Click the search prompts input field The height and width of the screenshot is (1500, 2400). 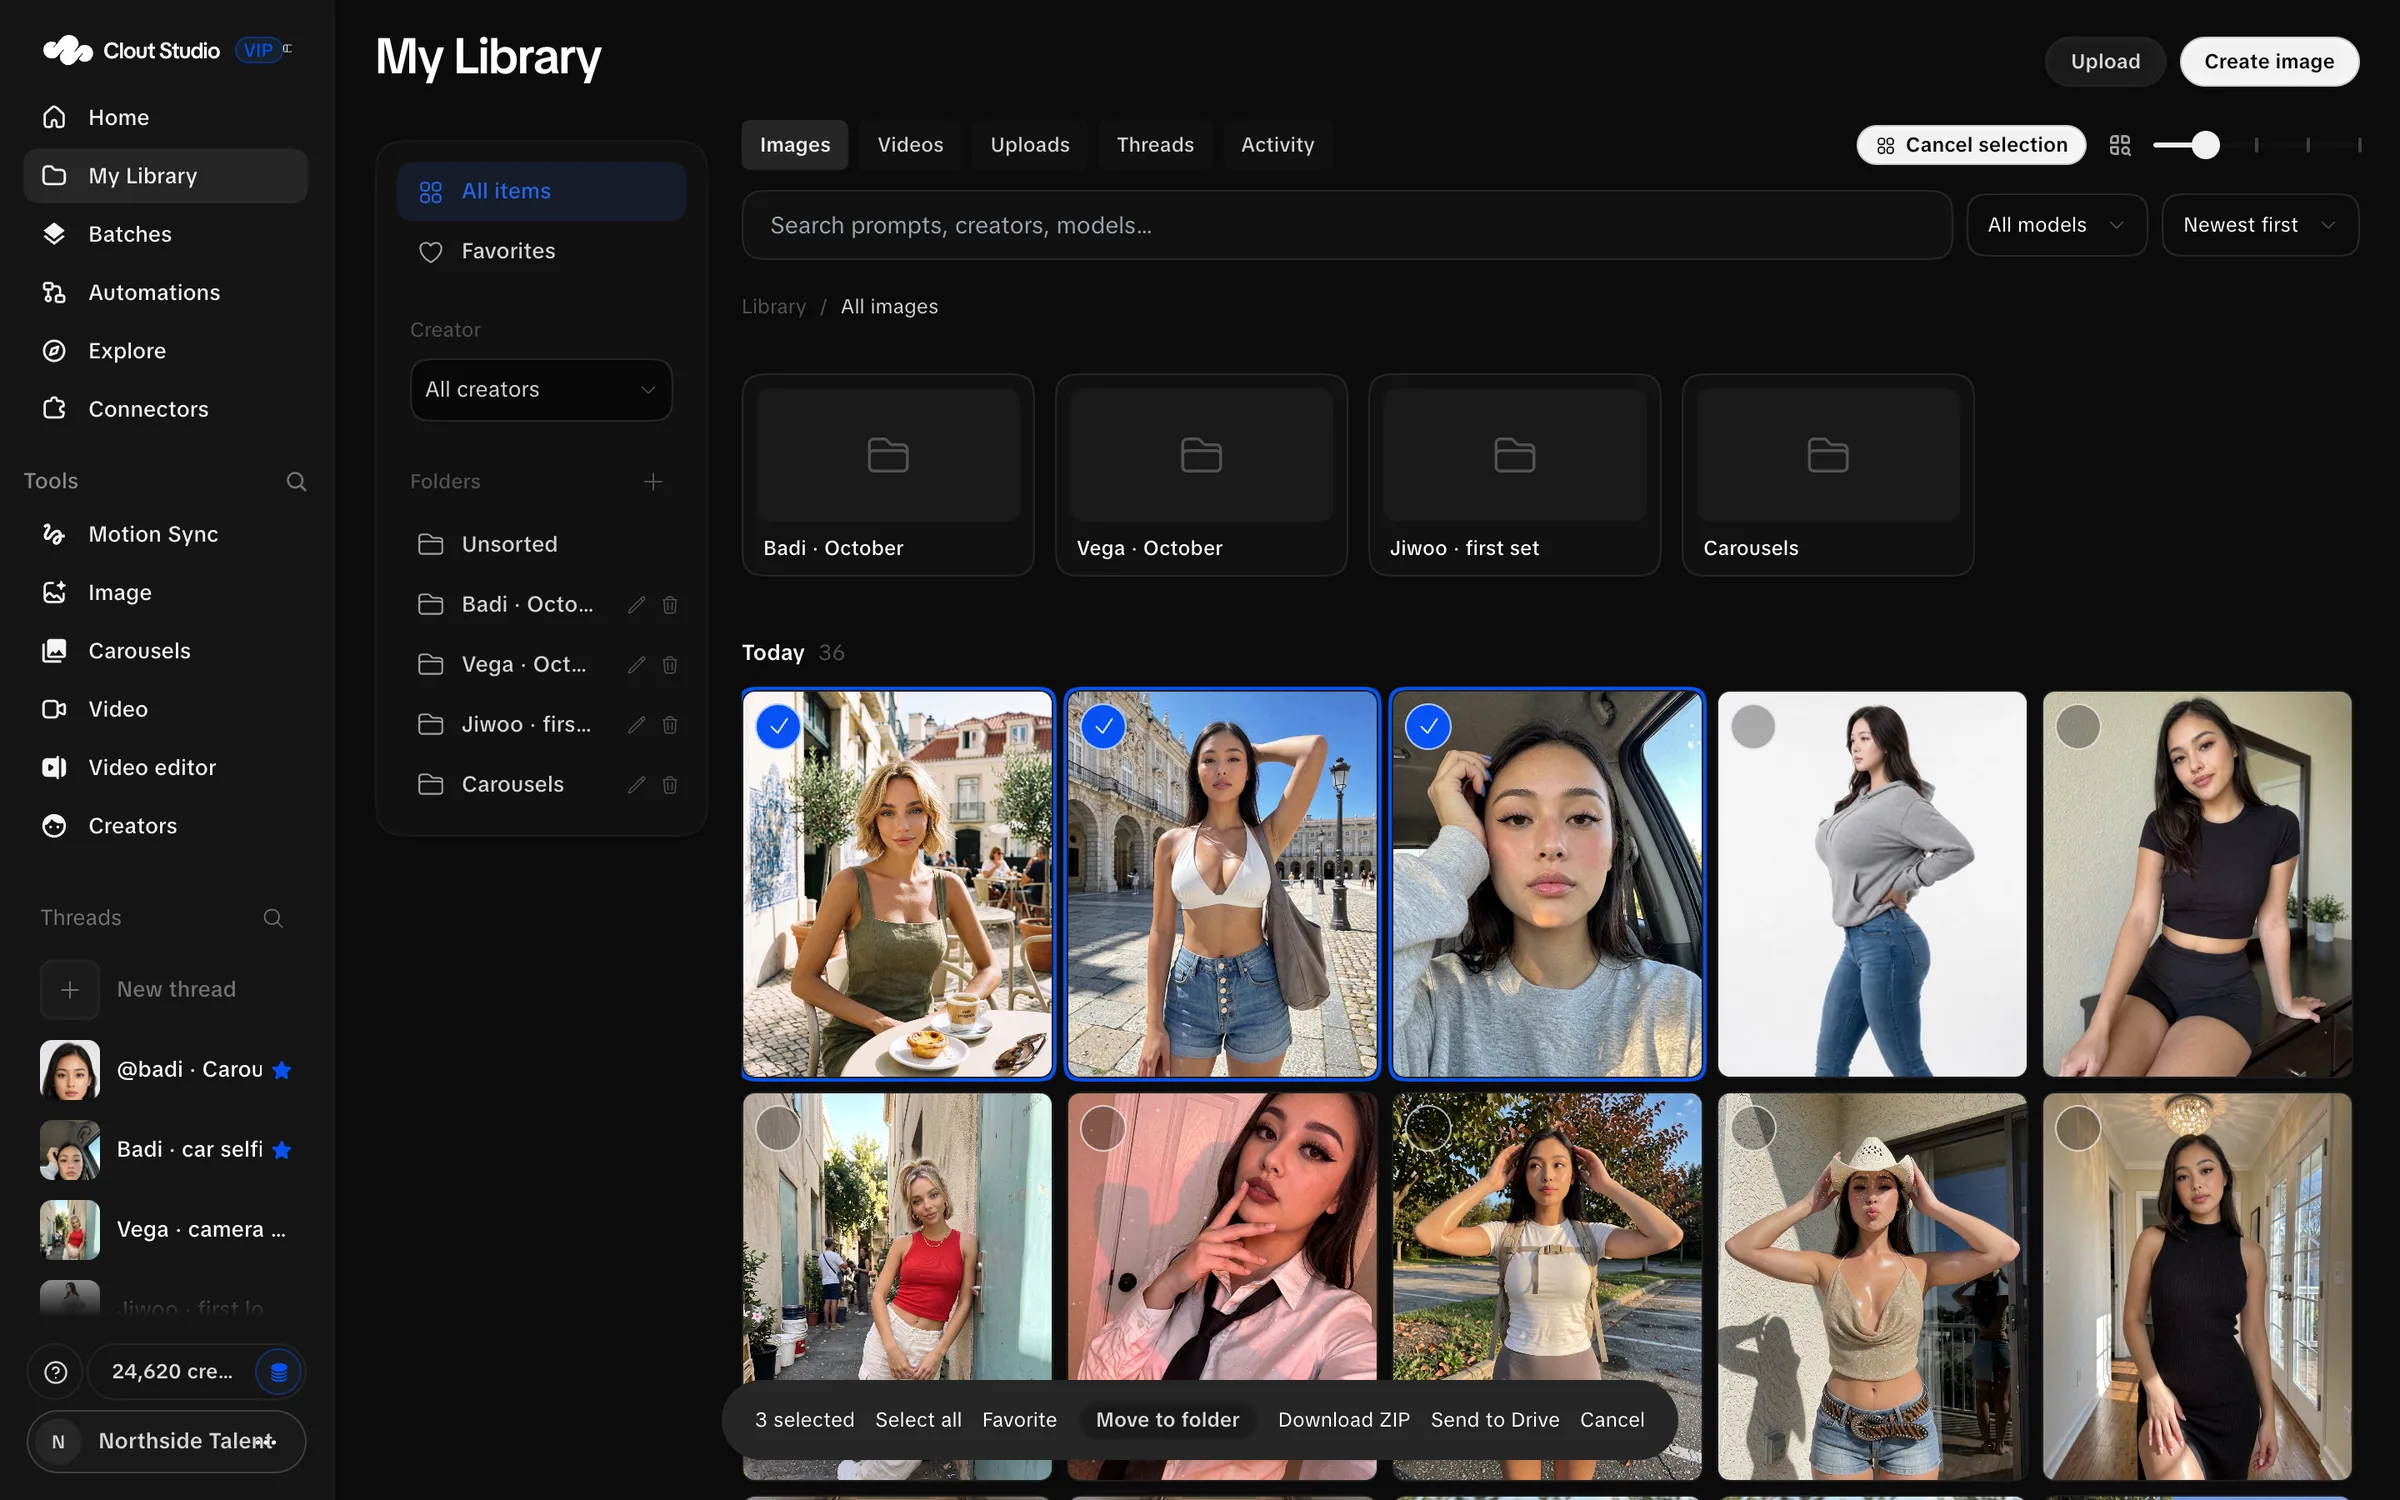(x=1346, y=225)
